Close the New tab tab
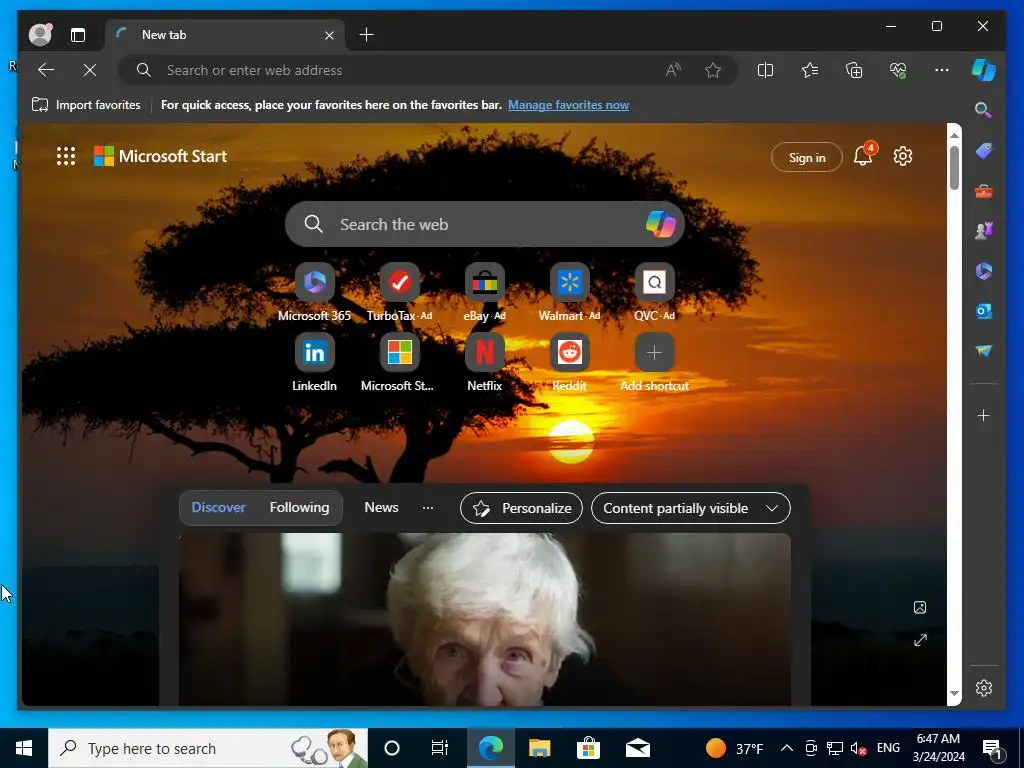The height and width of the screenshot is (768, 1024). pyautogui.click(x=329, y=35)
